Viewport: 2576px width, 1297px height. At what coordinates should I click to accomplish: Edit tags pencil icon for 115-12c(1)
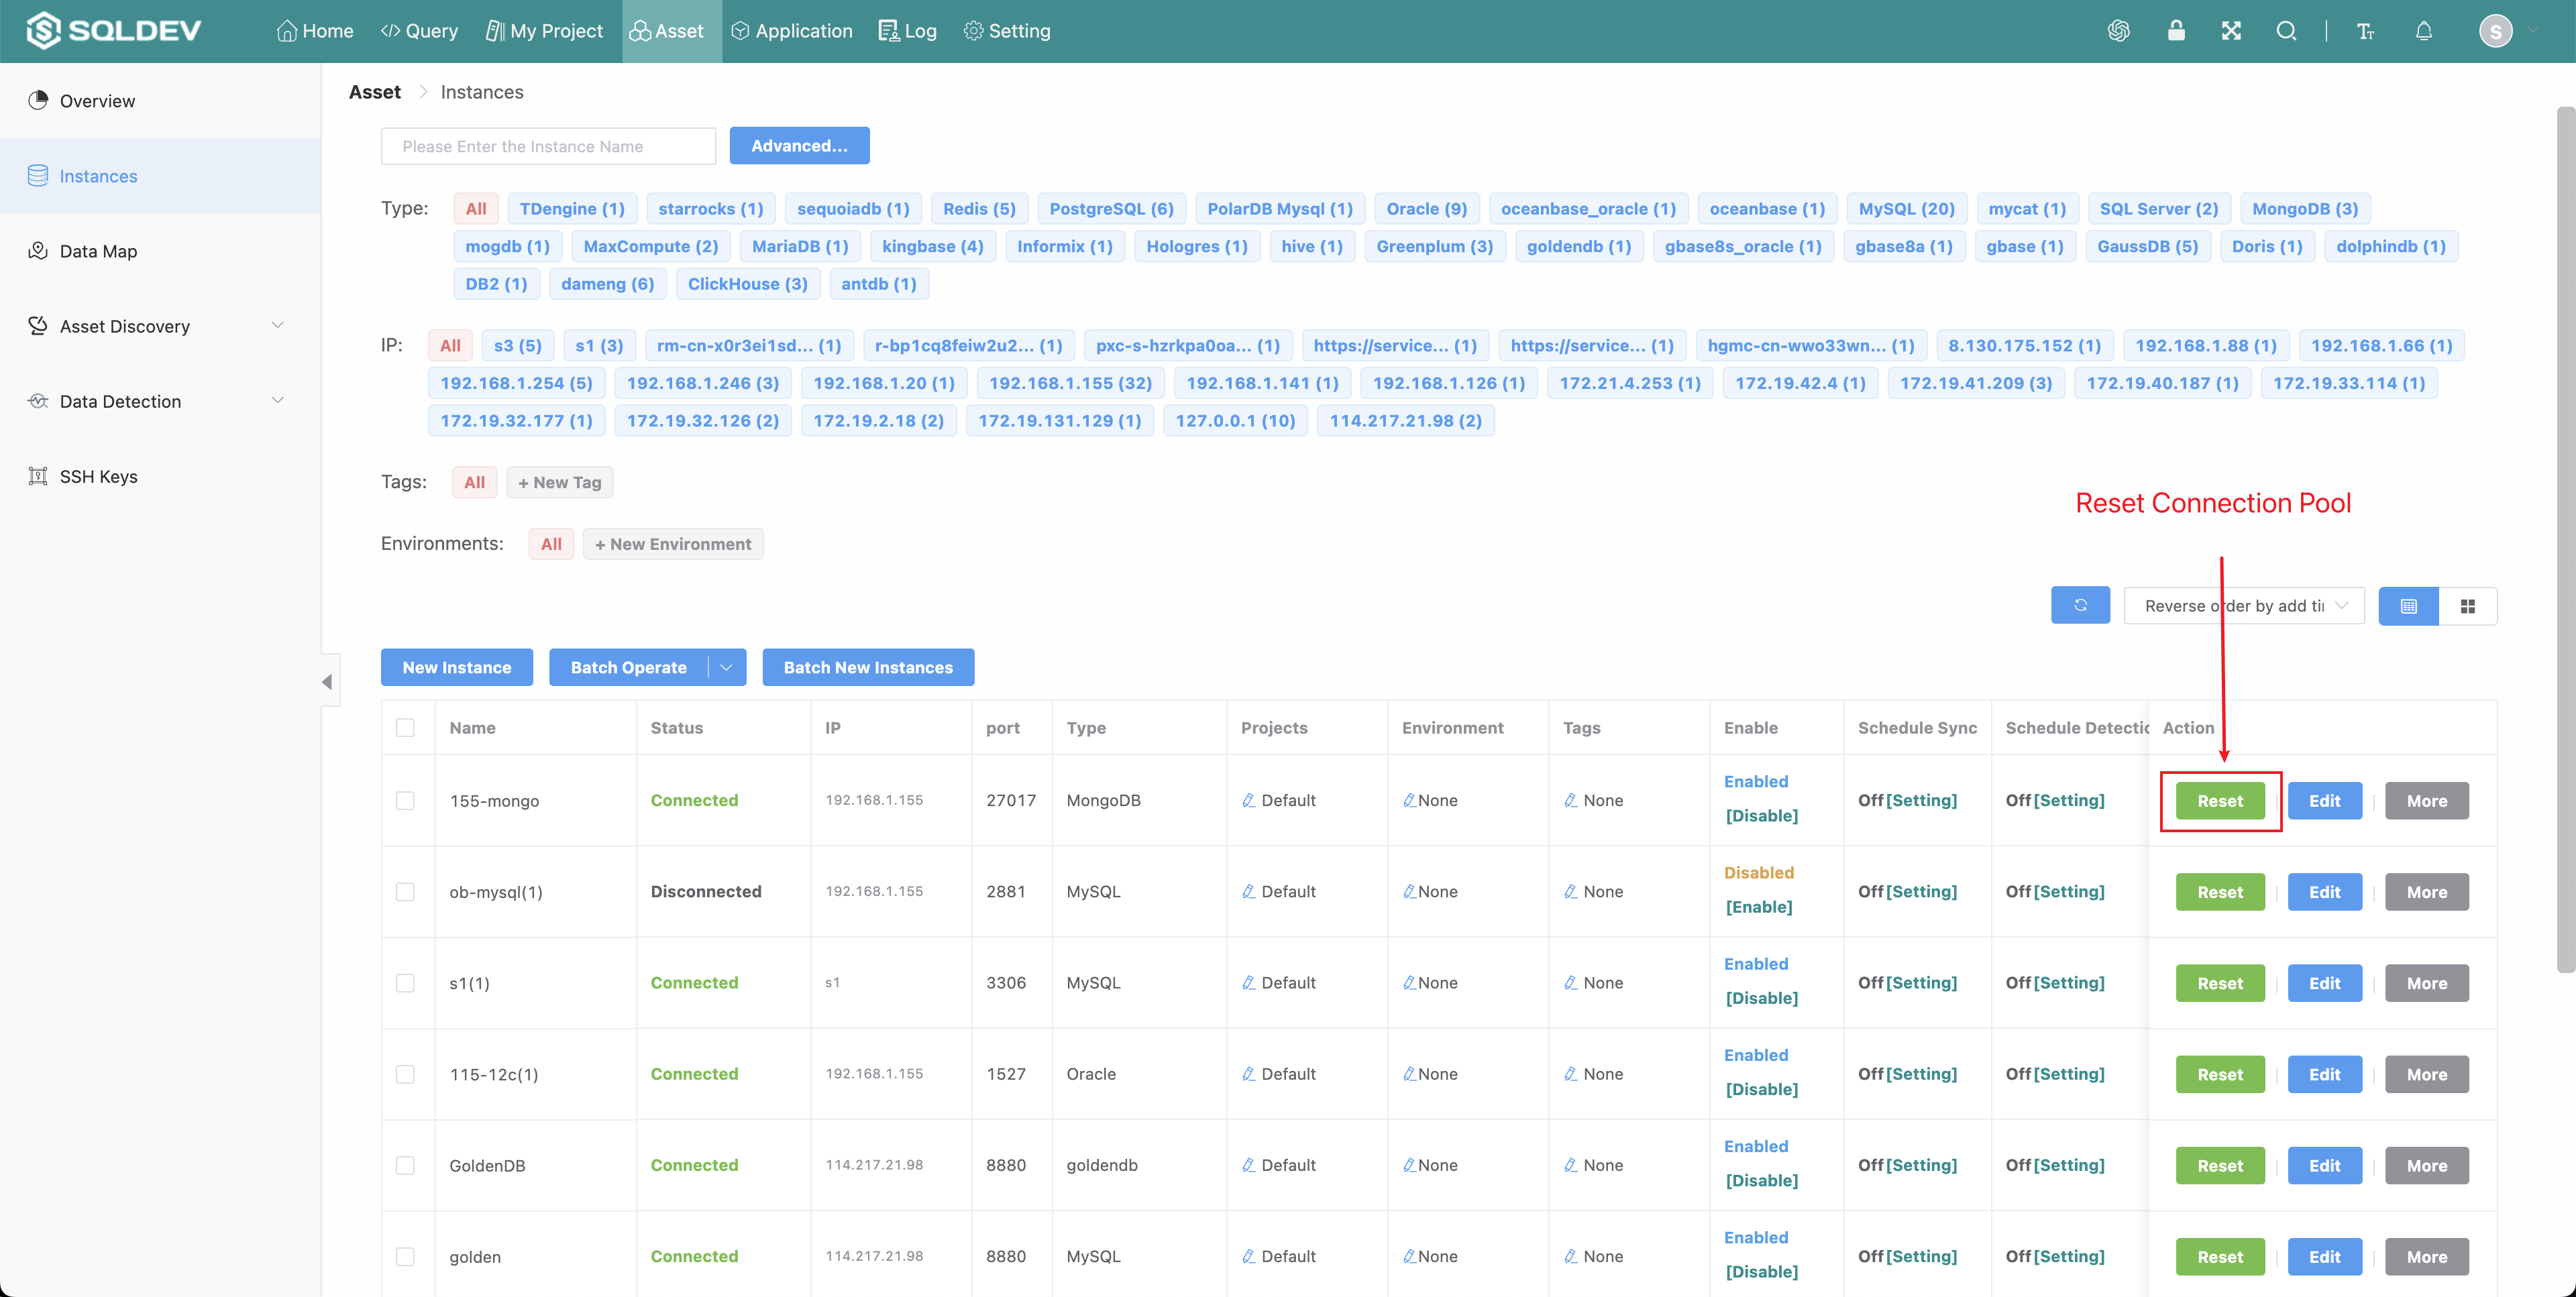click(x=1570, y=1074)
